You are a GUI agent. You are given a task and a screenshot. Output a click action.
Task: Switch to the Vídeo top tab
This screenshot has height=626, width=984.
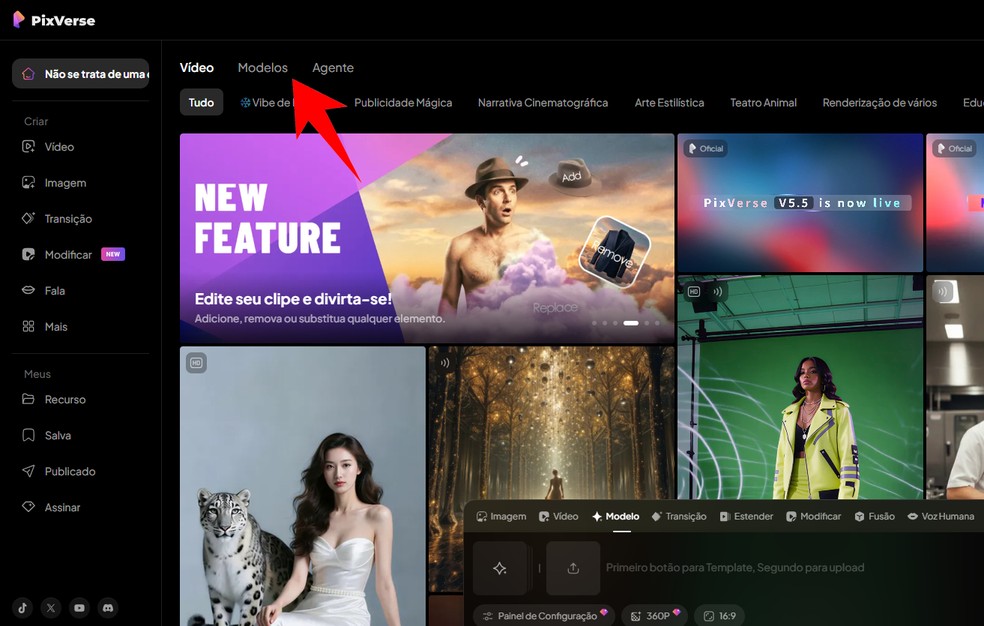point(196,68)
